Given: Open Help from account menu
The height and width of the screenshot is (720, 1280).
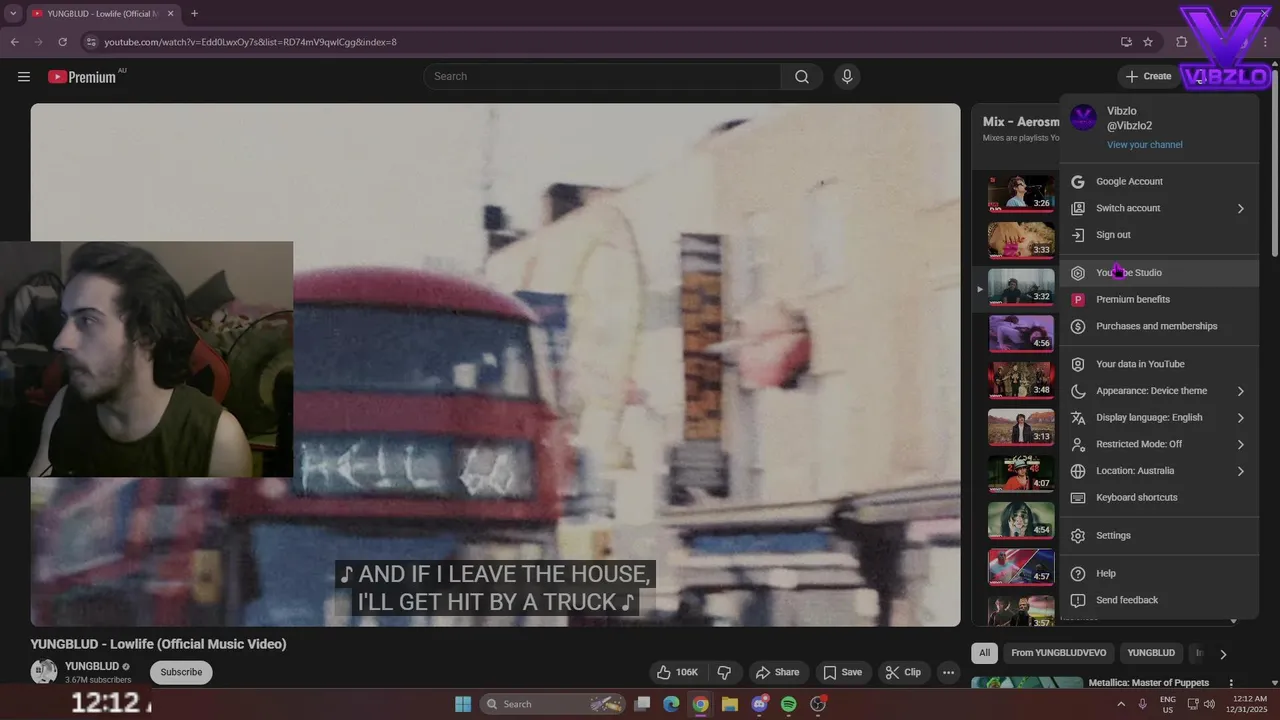Looking at the screenshot, I should click(x=1159, y=573).
